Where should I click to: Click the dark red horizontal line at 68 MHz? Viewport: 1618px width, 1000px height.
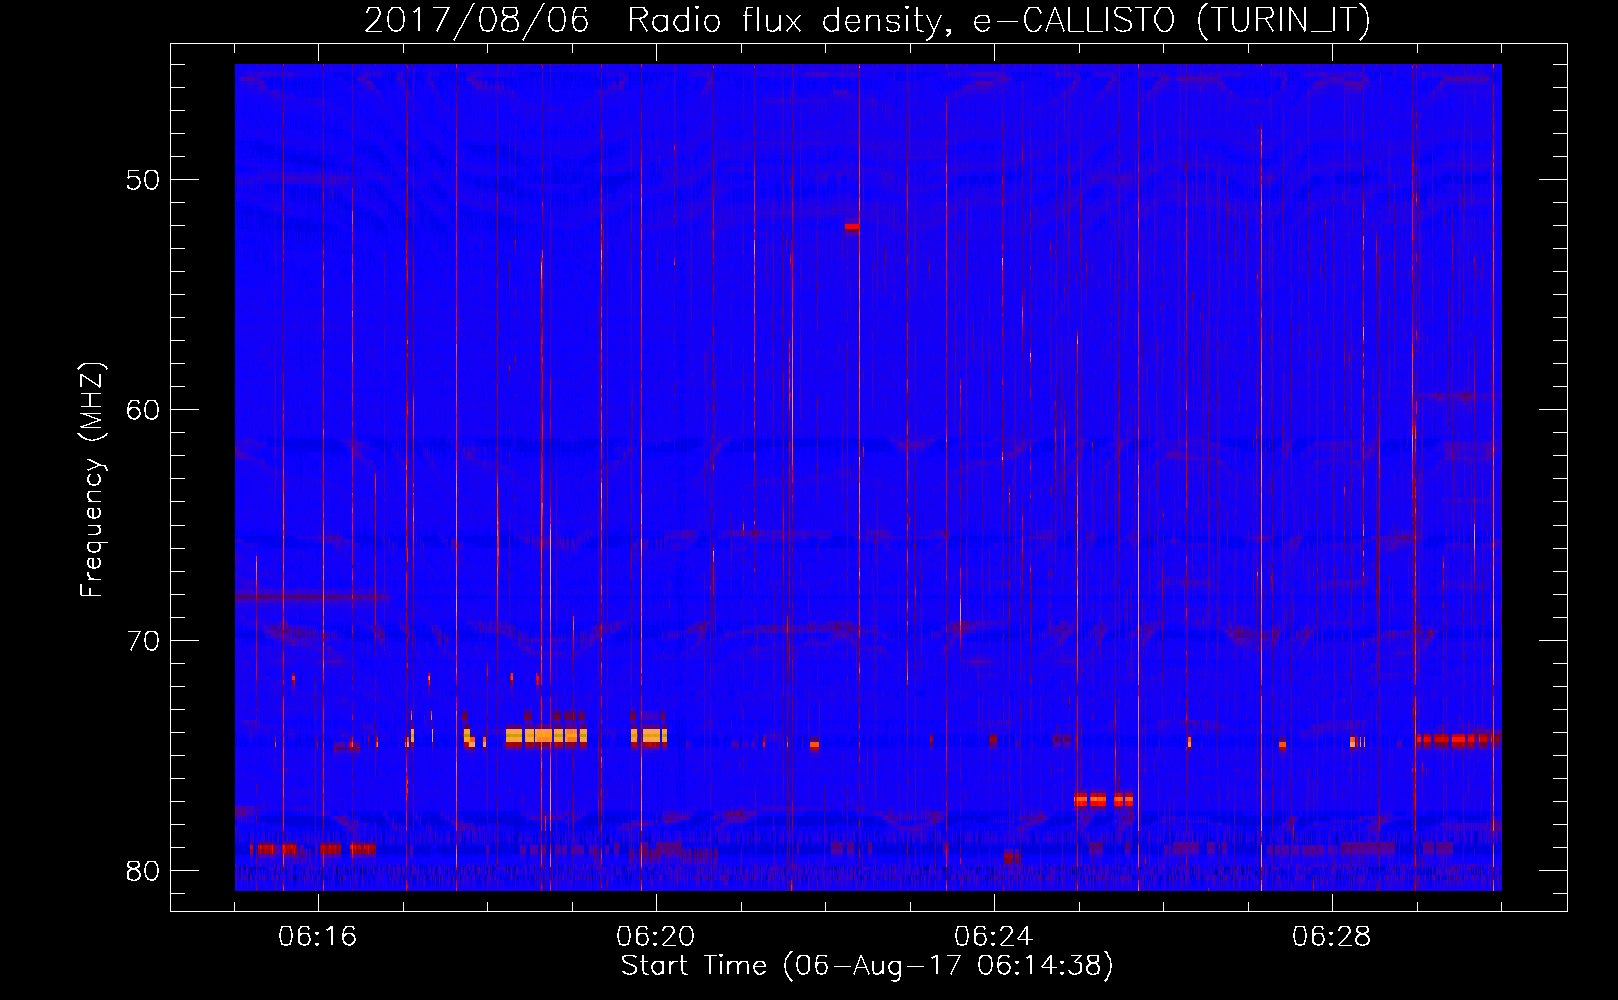pos(312,598)
